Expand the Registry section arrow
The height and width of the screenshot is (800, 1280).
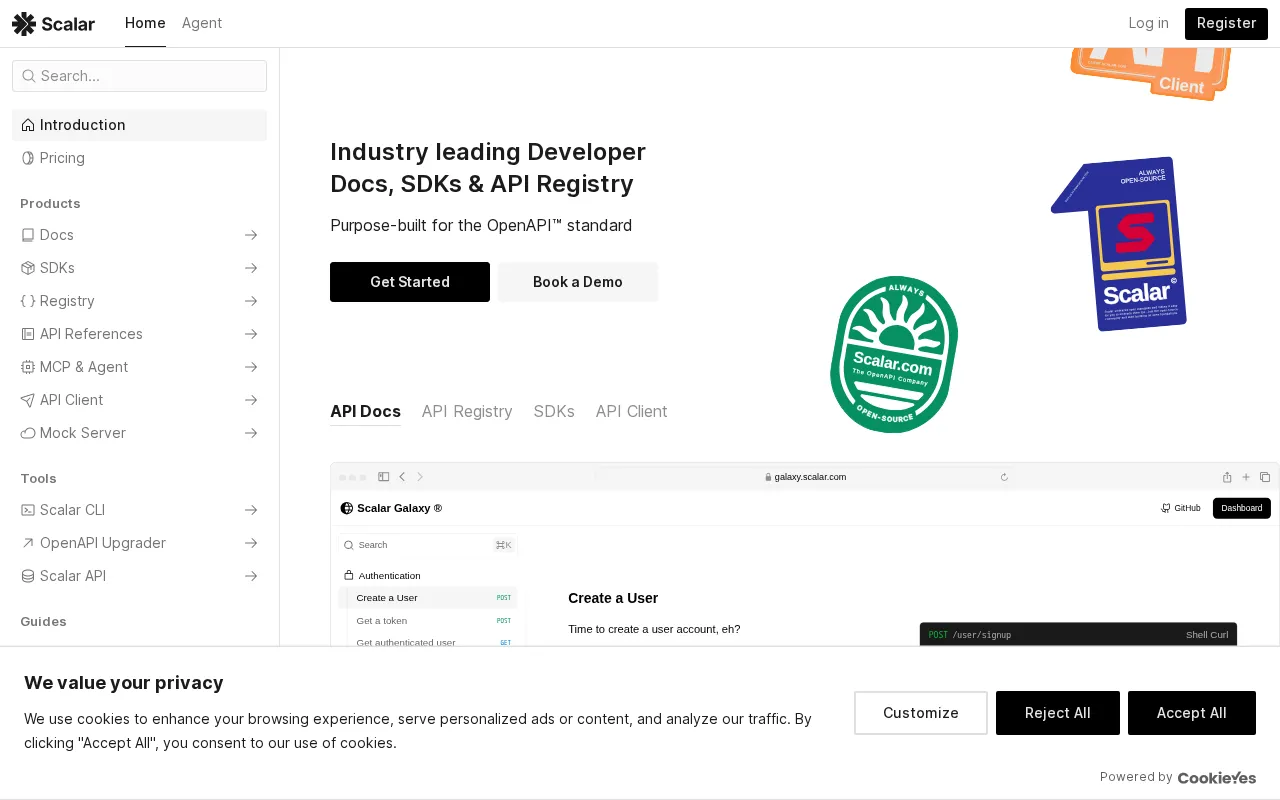251,301
